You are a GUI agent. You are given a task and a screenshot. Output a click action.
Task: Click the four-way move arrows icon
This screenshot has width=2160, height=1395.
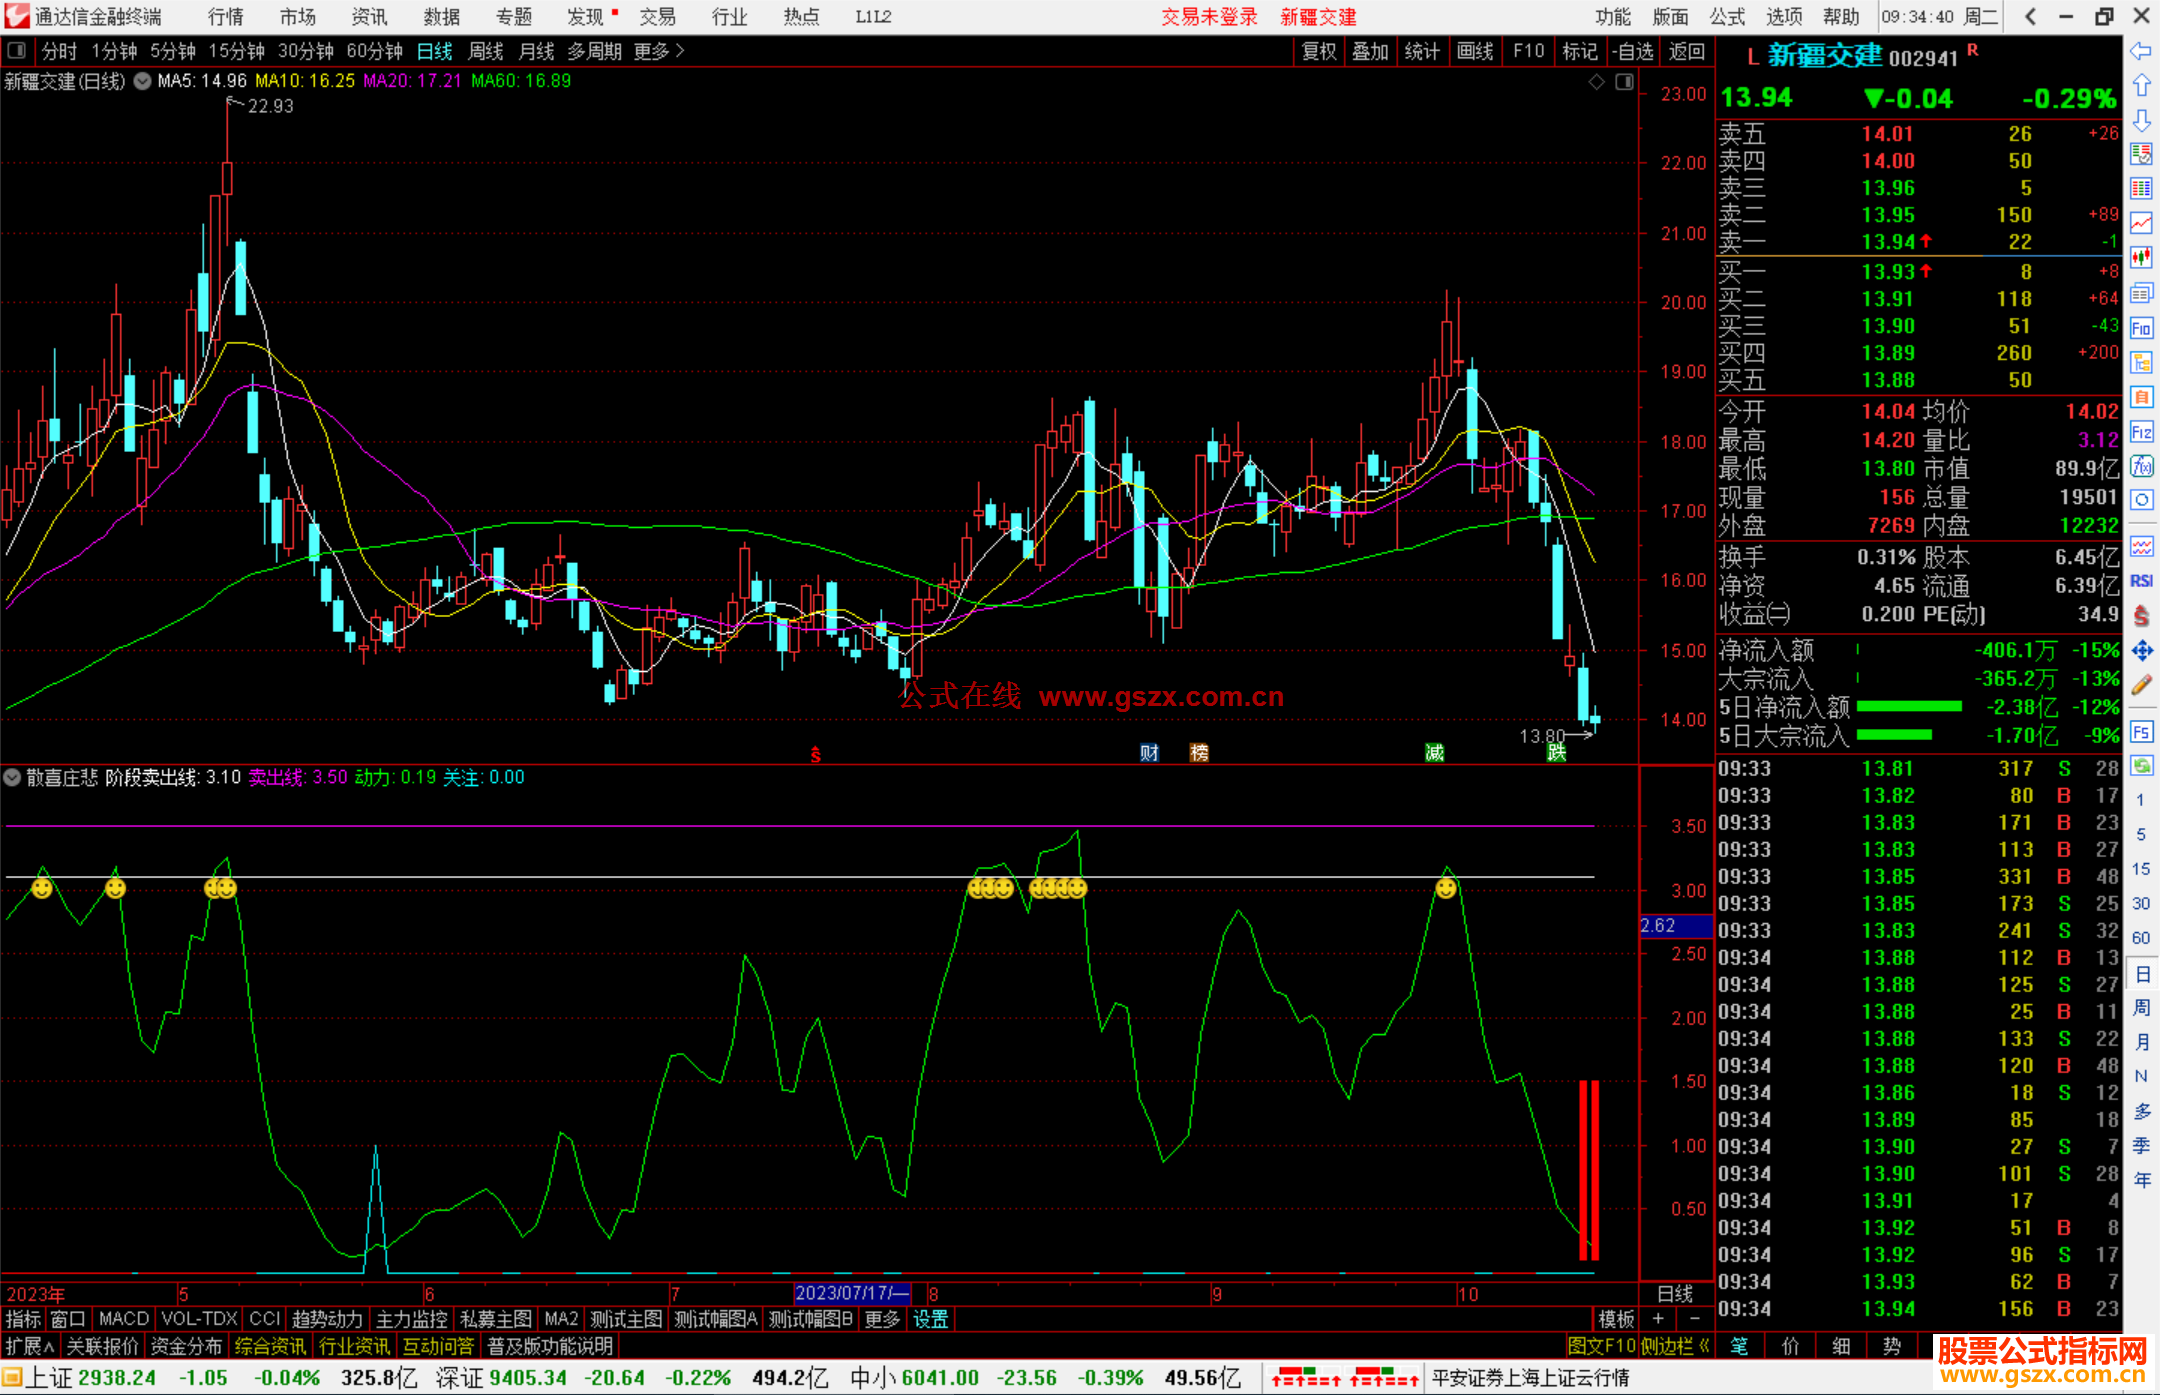point(2141,651)
